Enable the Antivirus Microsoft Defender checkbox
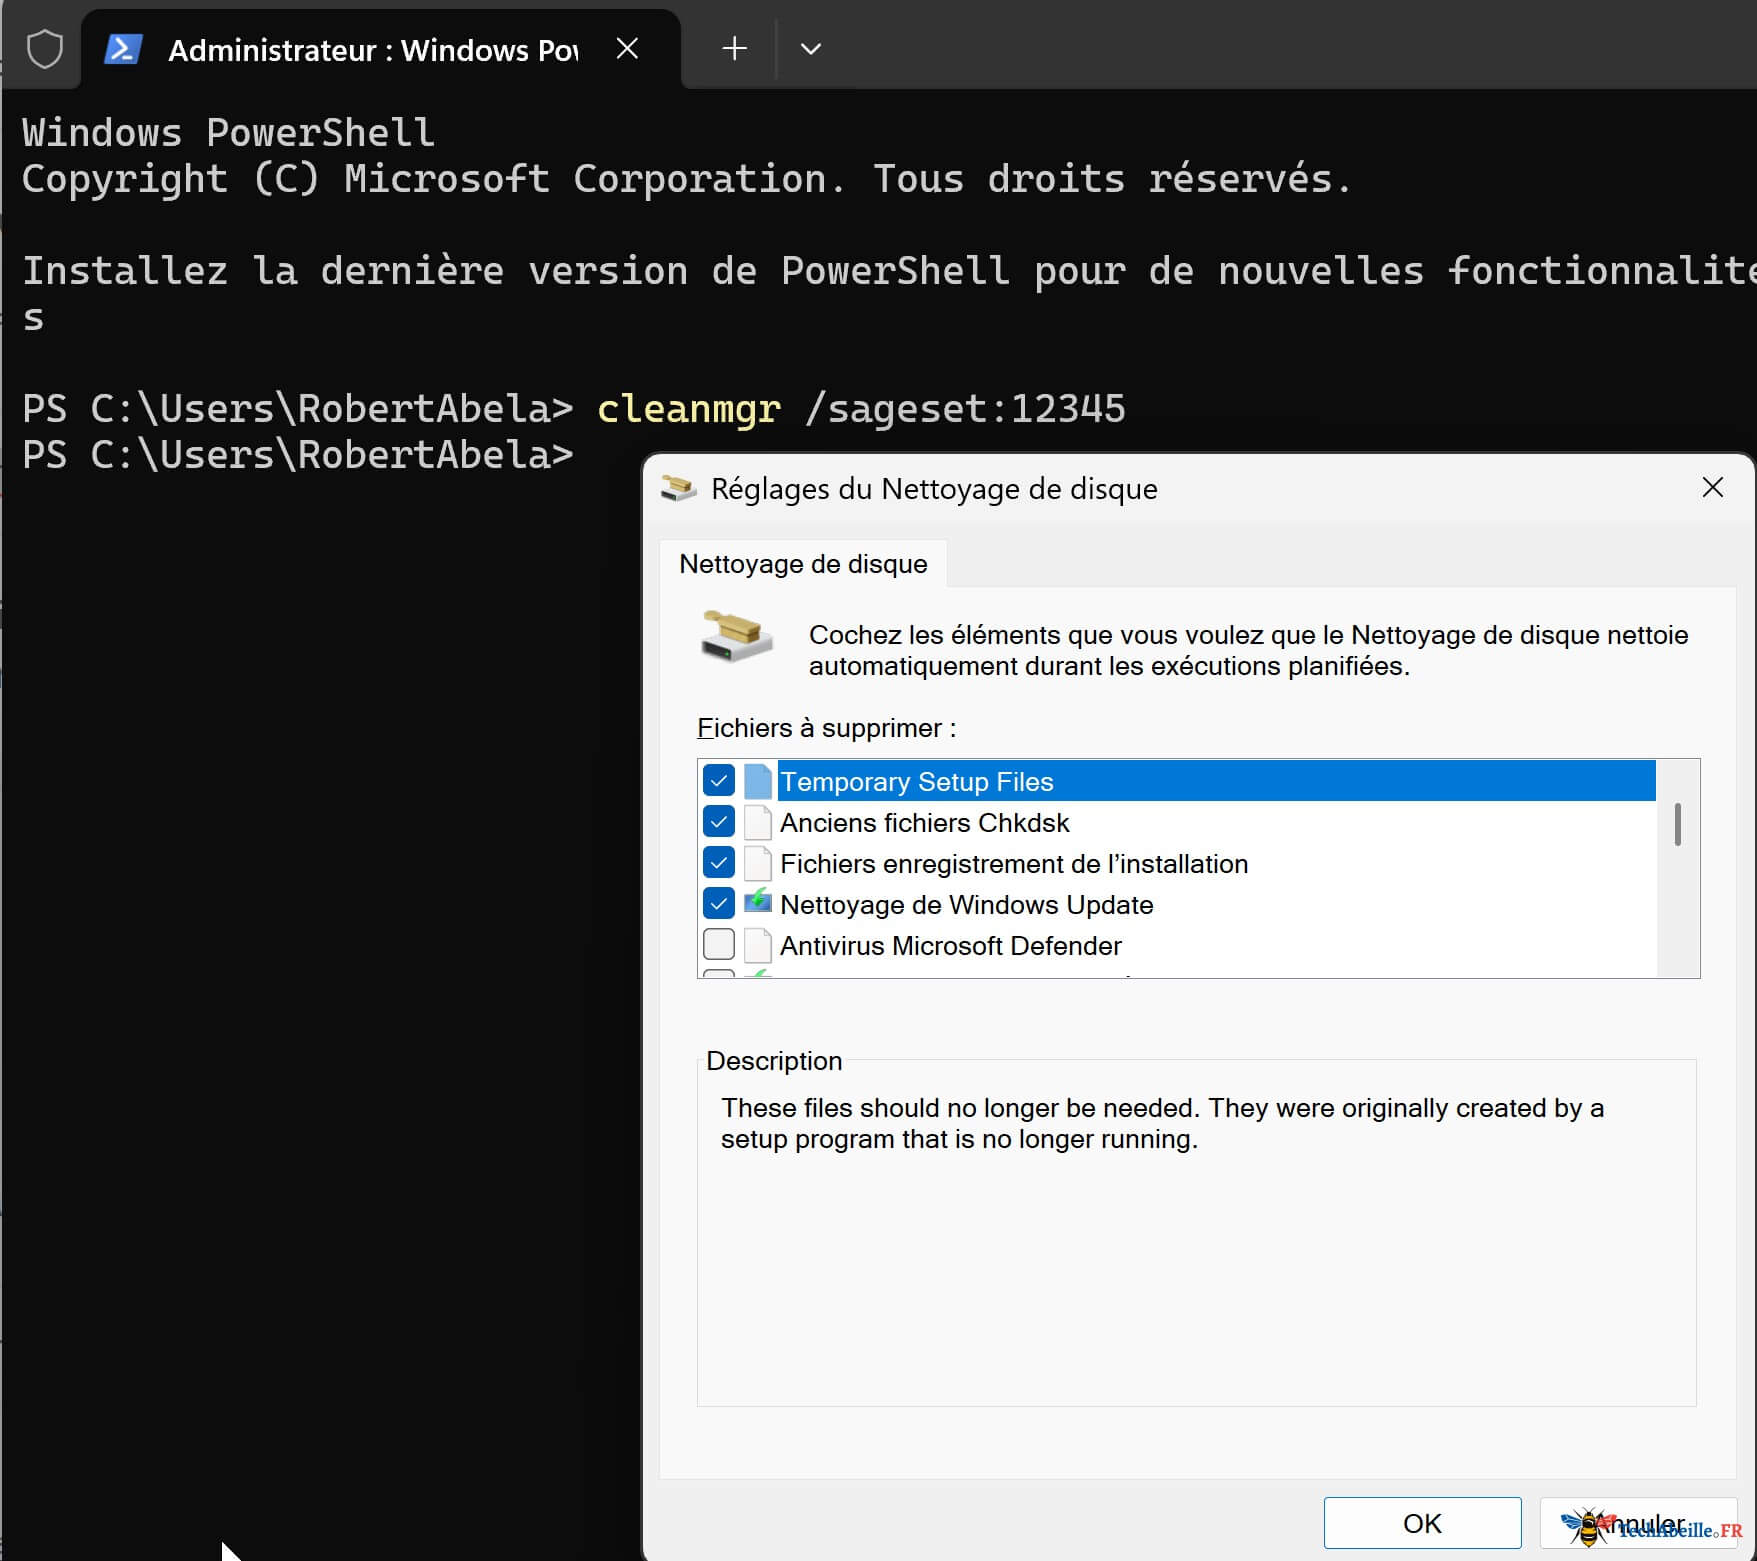This screenshot has height=1561, width=1757. point(718,944)
